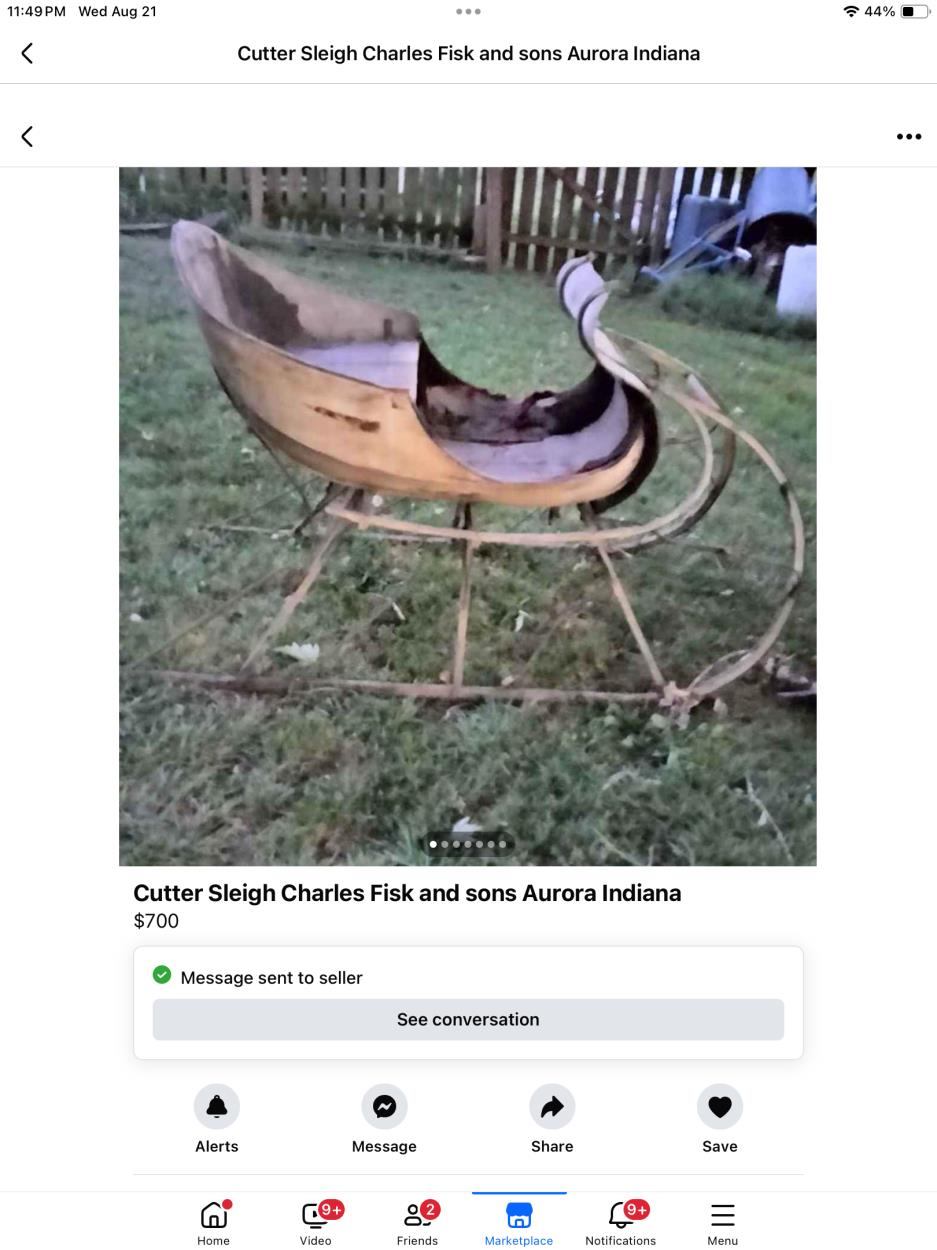Screen dimensions: 937x1250
Task: Open Messenger via the Message icon
Action: (x=384, y=1106)
